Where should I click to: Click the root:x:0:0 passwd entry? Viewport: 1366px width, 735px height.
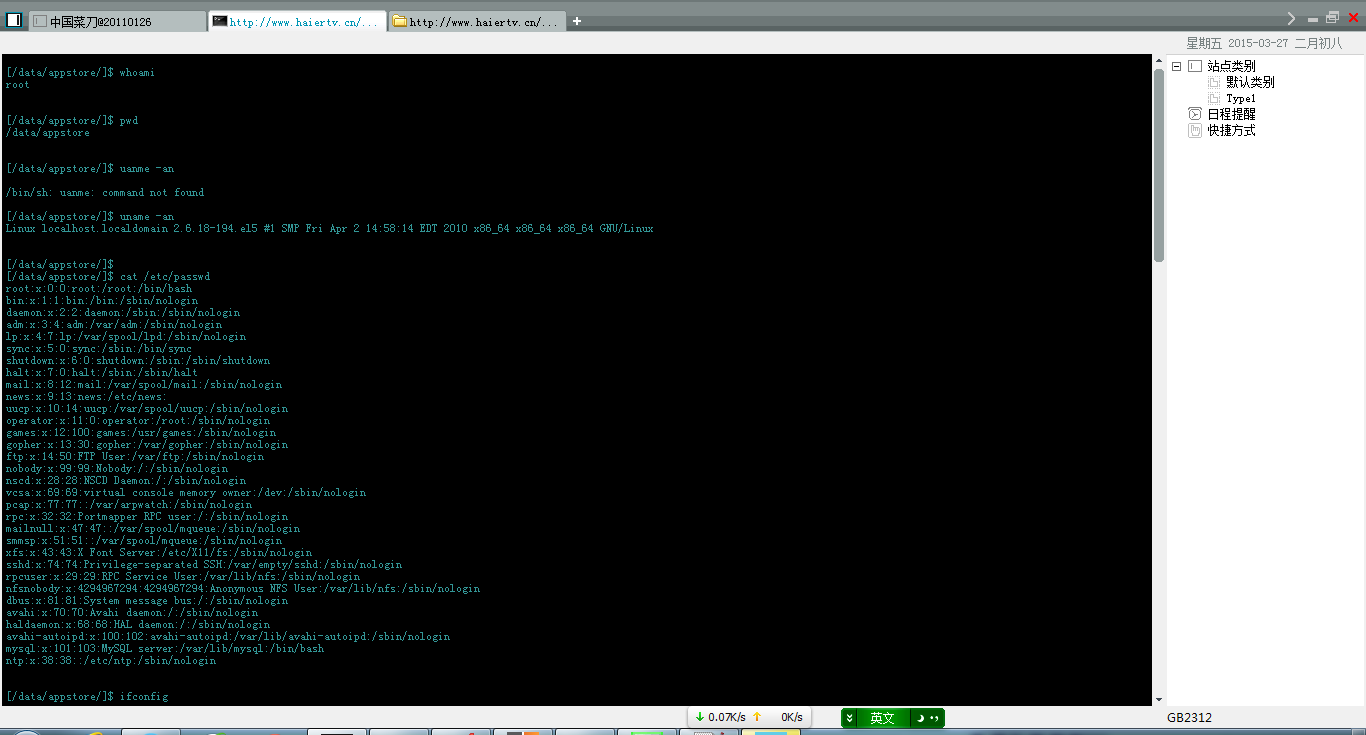coord(99,288)
